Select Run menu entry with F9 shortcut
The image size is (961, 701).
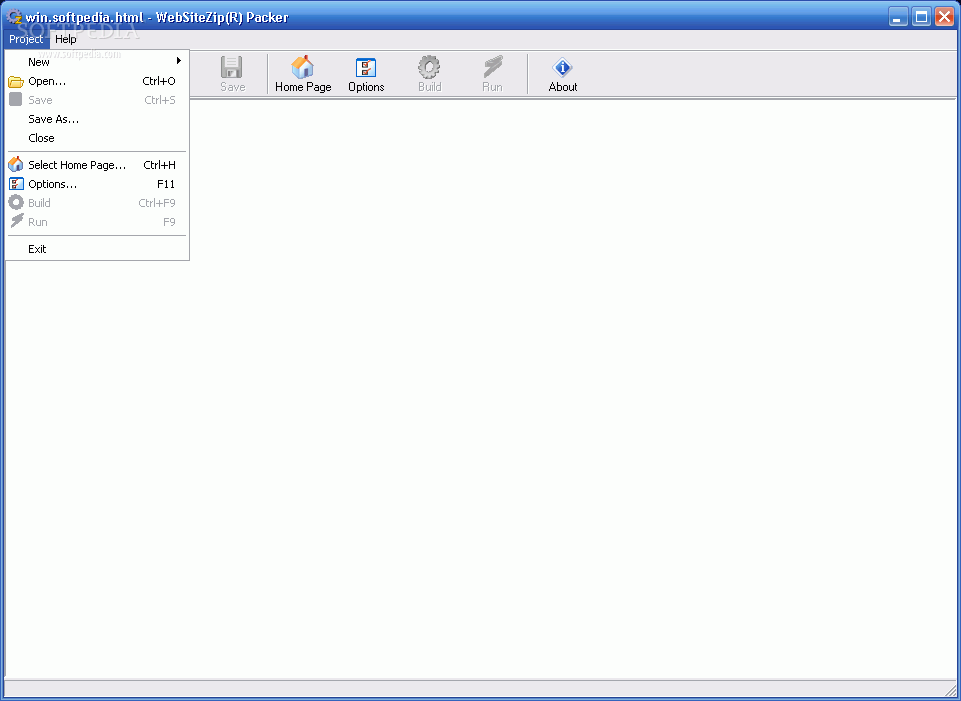[x=97, y=222]
